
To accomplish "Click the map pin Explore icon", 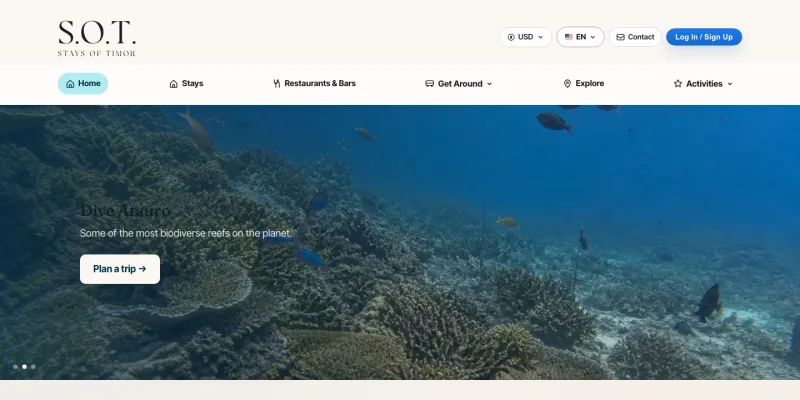I will tap(567, 84).
